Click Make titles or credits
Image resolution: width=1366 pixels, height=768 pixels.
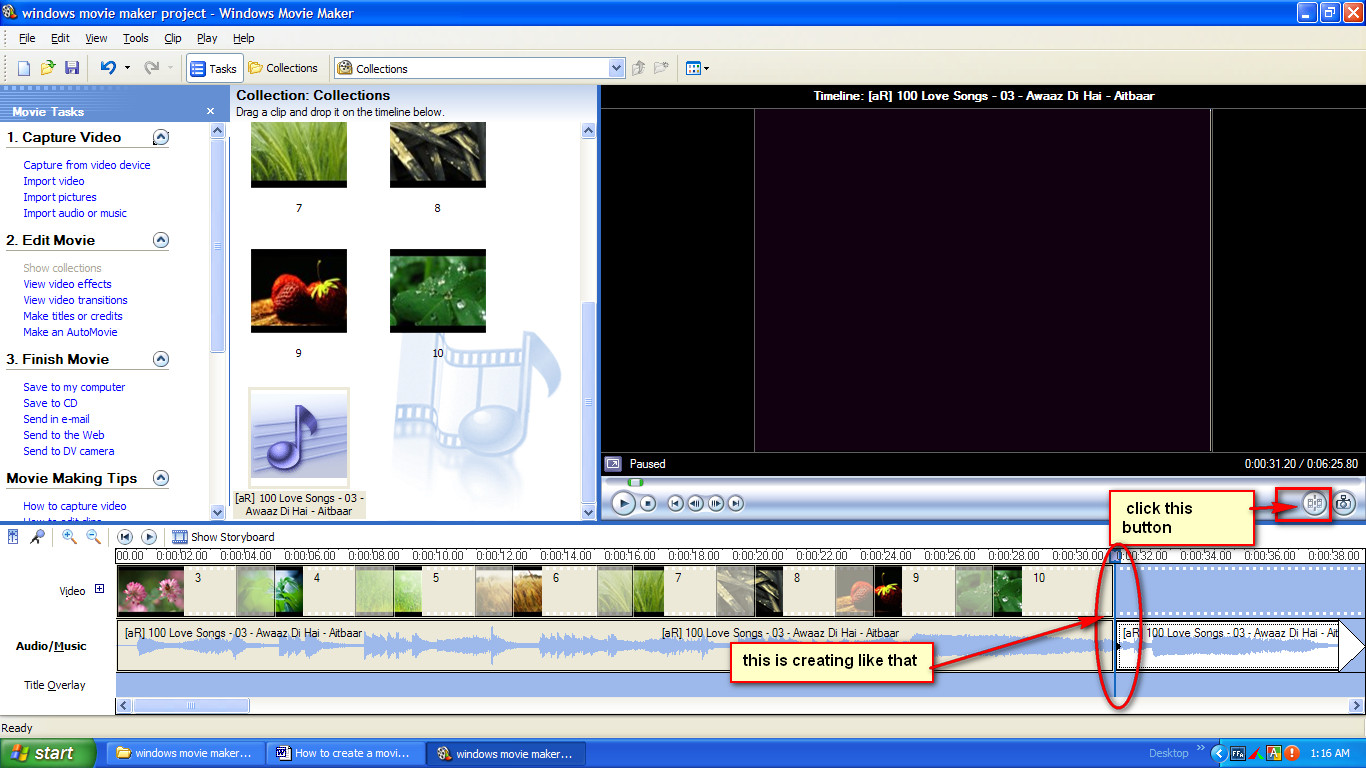73,316
